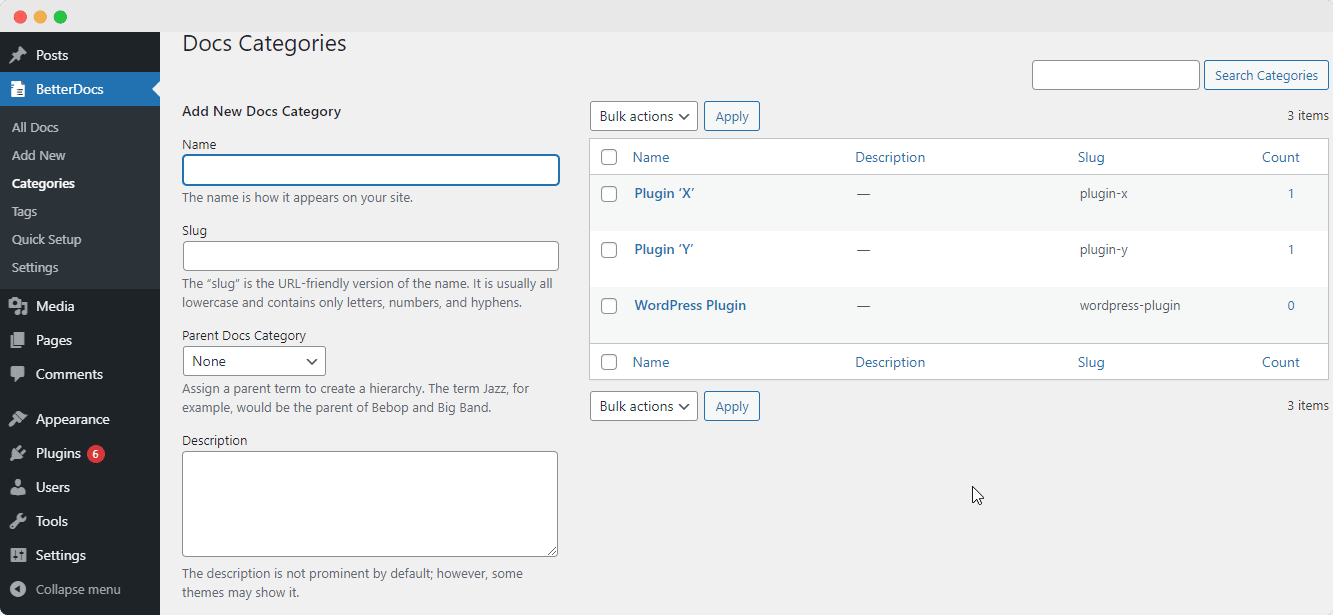The image size is (1333, 615).
Task: Click the Search Categories button
Action: point(1266,75)
